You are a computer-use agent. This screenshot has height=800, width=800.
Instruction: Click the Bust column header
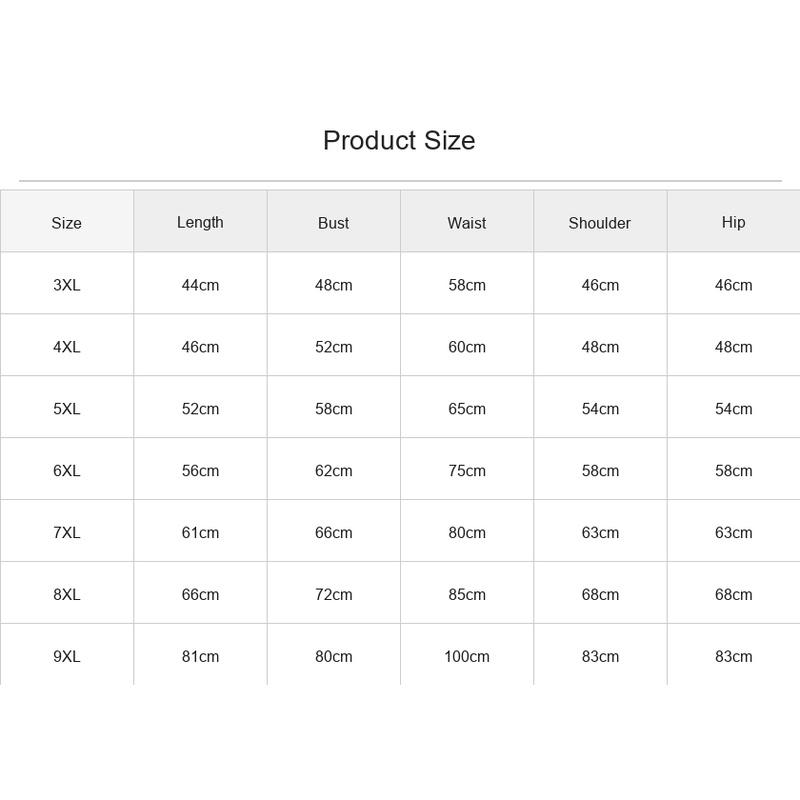point(333,223)
